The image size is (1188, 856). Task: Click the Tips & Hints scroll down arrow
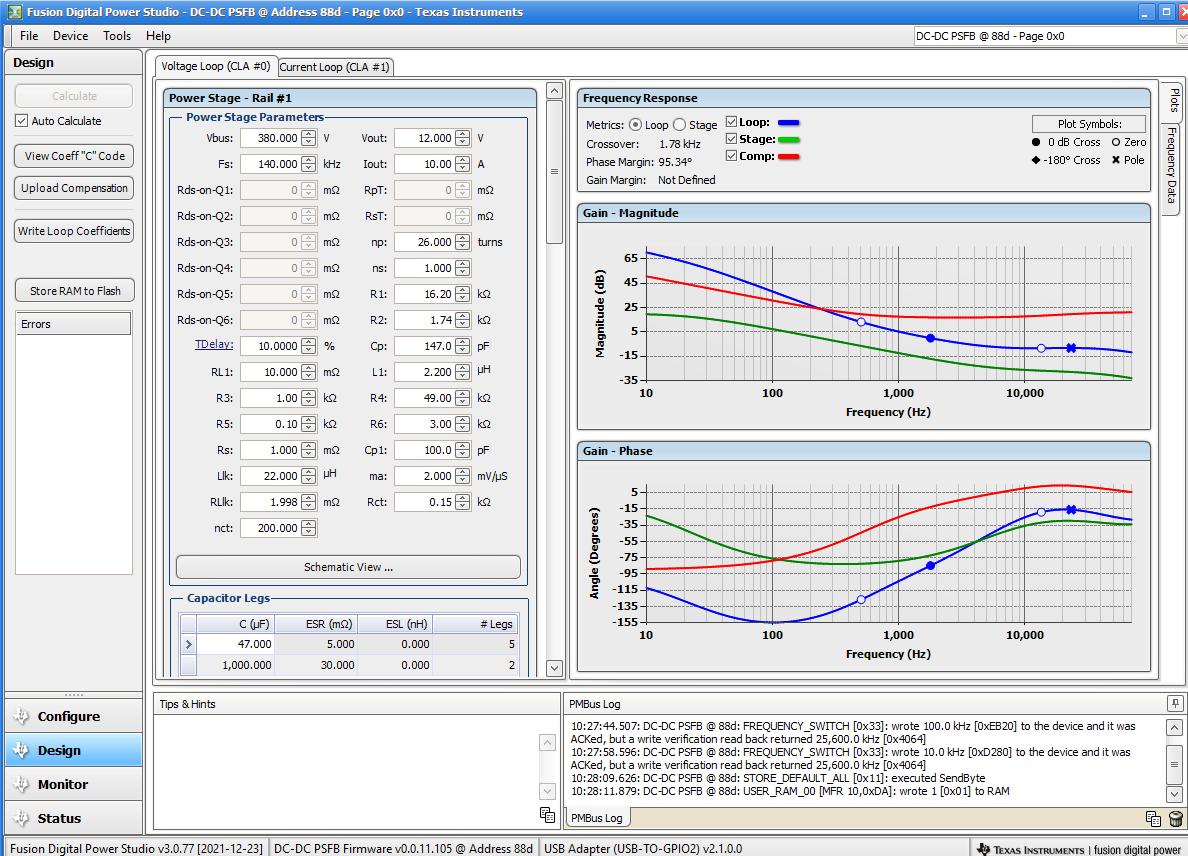(547, 791)
